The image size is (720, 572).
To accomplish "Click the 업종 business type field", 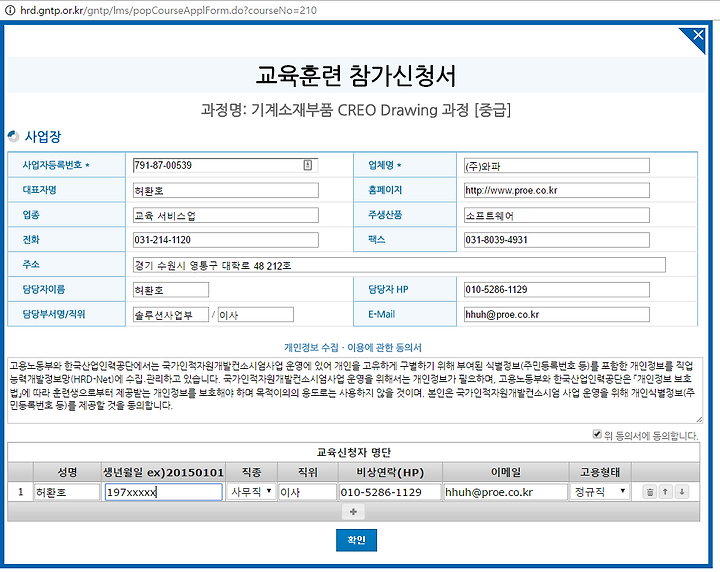I will [225, 215].
